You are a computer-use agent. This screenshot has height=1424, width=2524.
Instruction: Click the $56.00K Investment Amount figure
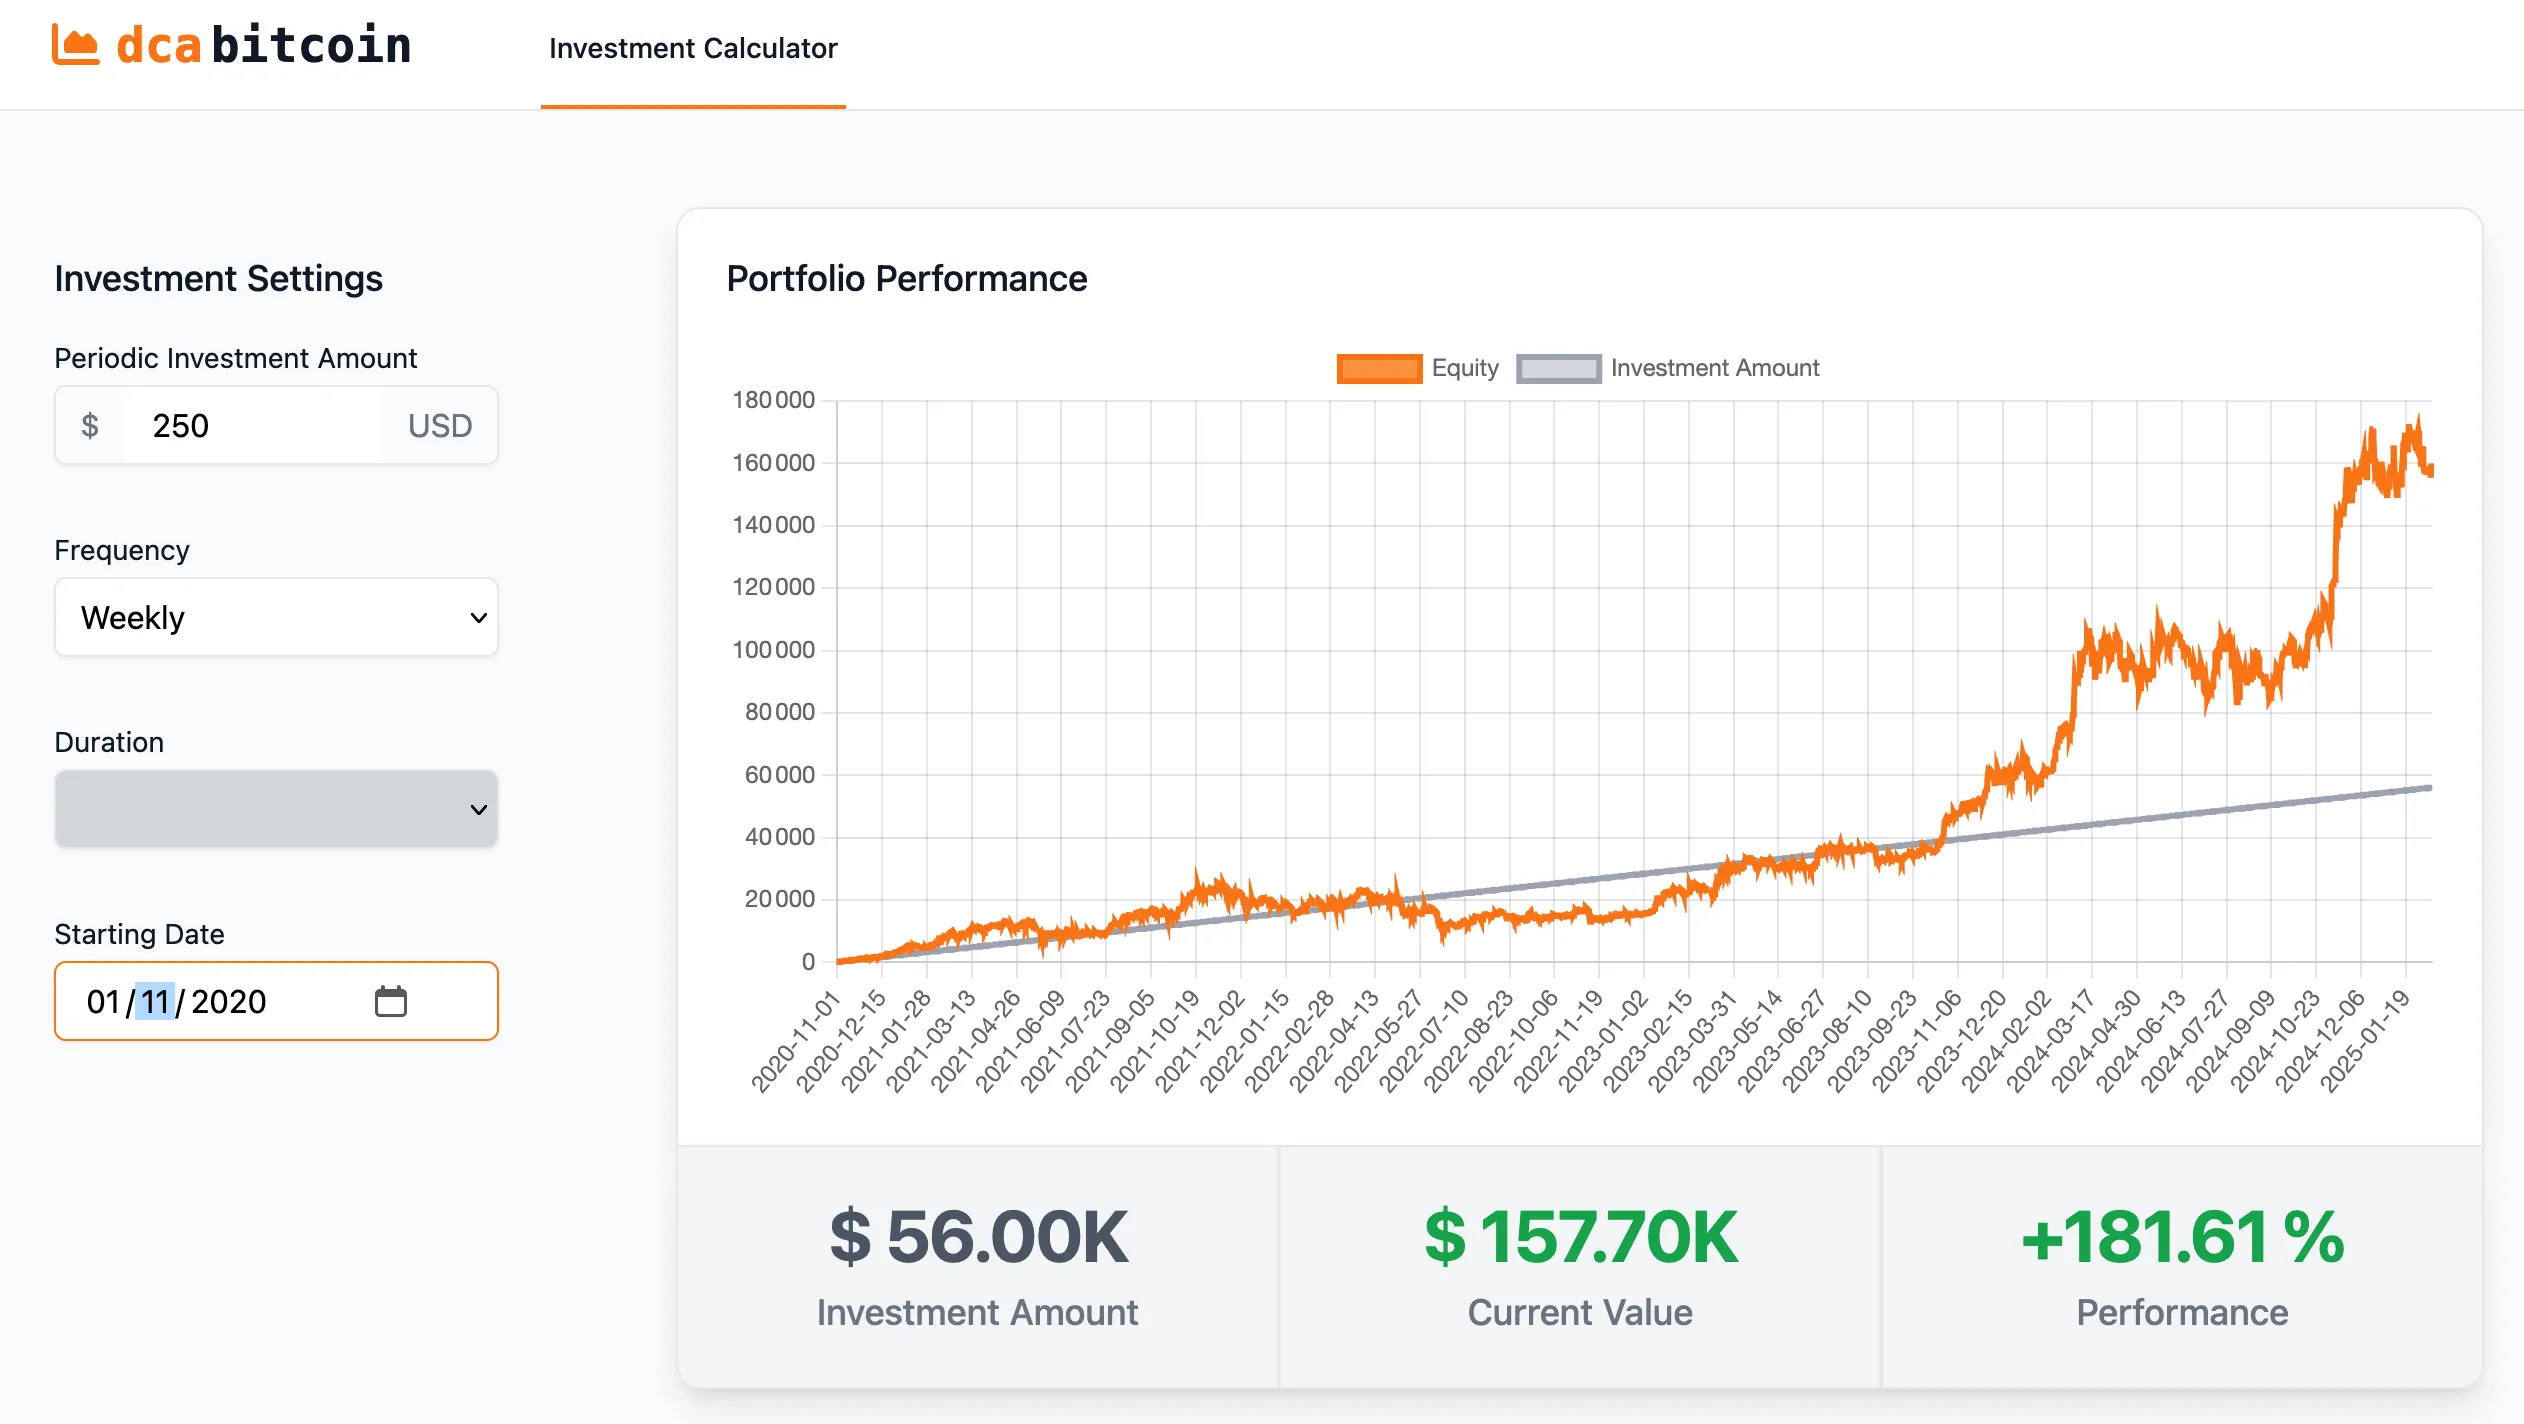click(978, 1237)
